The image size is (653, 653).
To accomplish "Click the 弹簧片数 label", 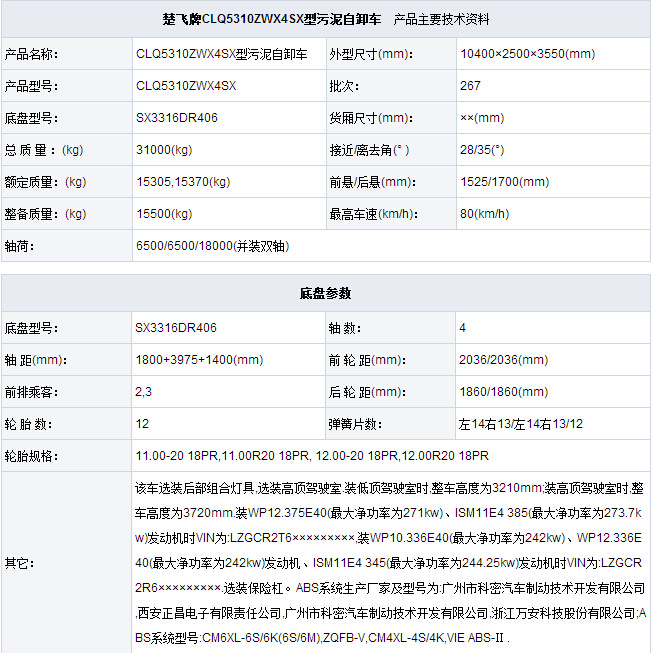I will (x=355, y=424).
